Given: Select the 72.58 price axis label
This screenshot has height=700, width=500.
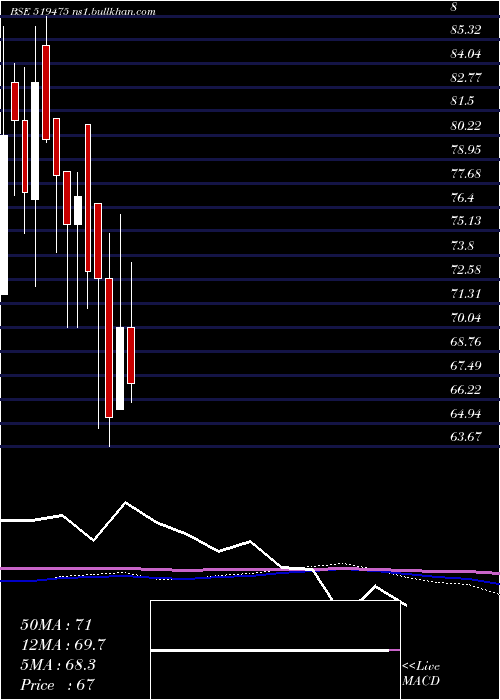Looking at the screenshot, I should 466,270.
